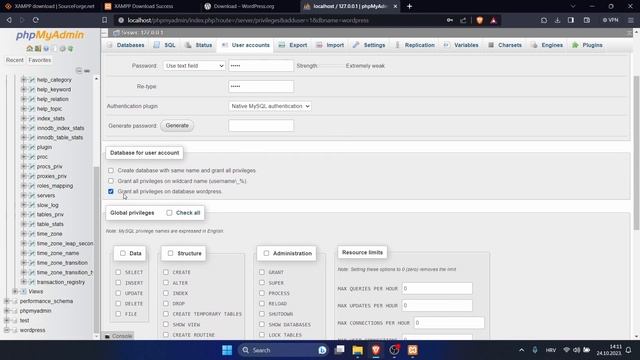This screenshot has height=360, width=640.
Task: Click the collapse all navigation icon
Action: point(79,71)
